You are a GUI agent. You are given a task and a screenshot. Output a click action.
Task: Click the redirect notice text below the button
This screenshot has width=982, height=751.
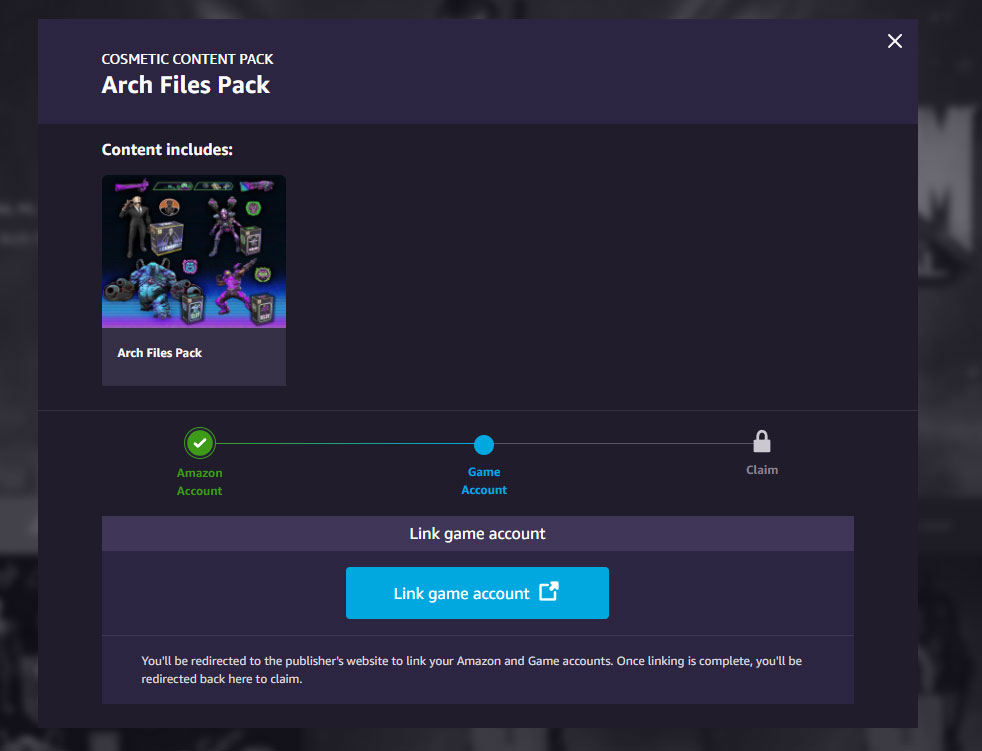(x=472, y=670)
